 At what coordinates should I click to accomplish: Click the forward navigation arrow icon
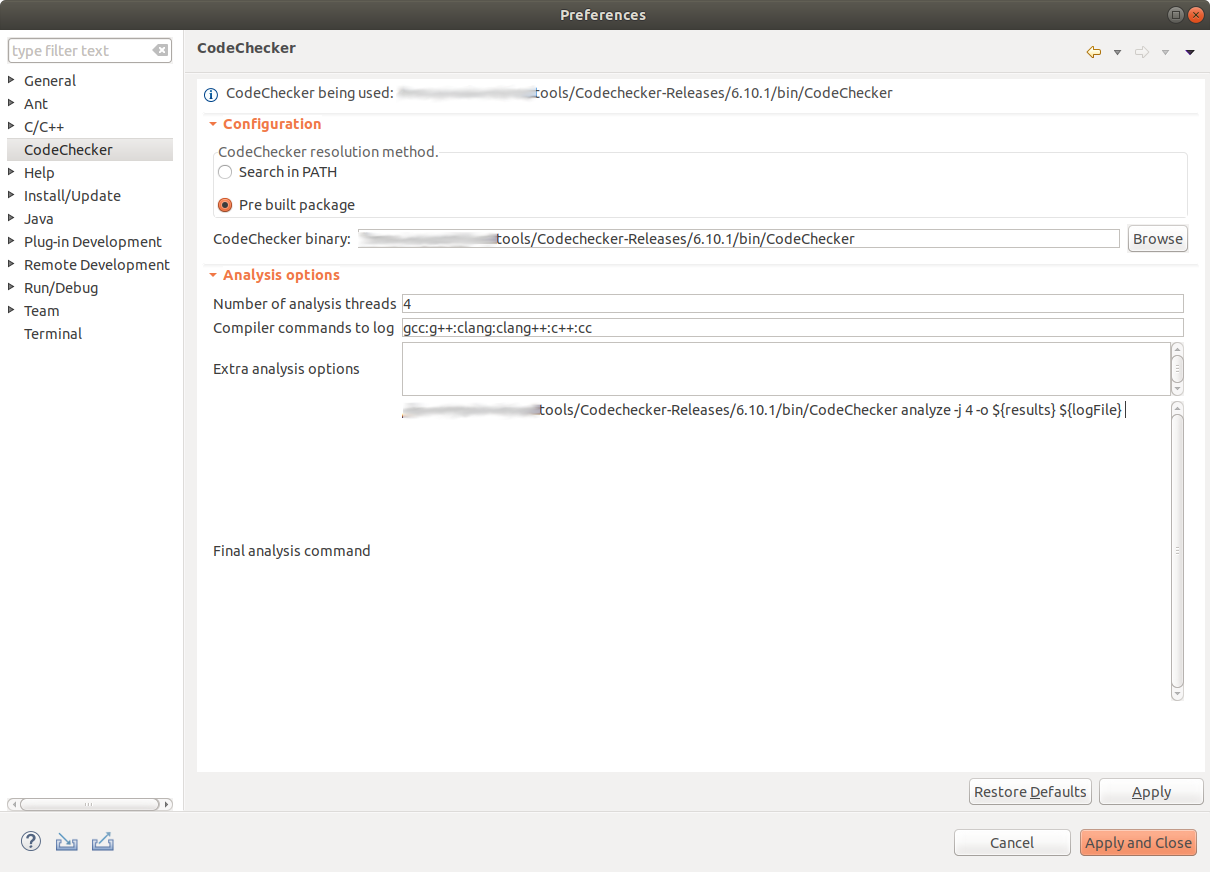(x=1142, y=52)
